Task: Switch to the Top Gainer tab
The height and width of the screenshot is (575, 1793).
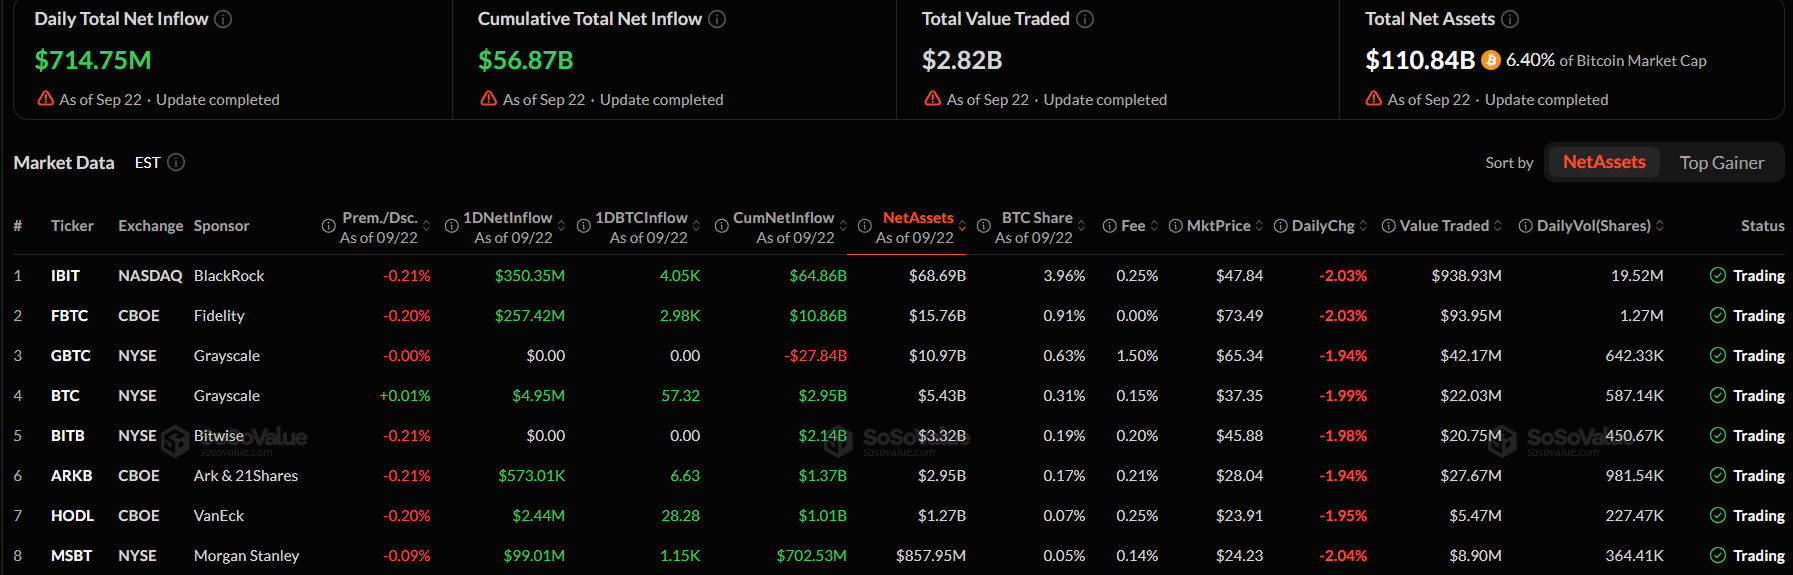Action: point(1722,162)
